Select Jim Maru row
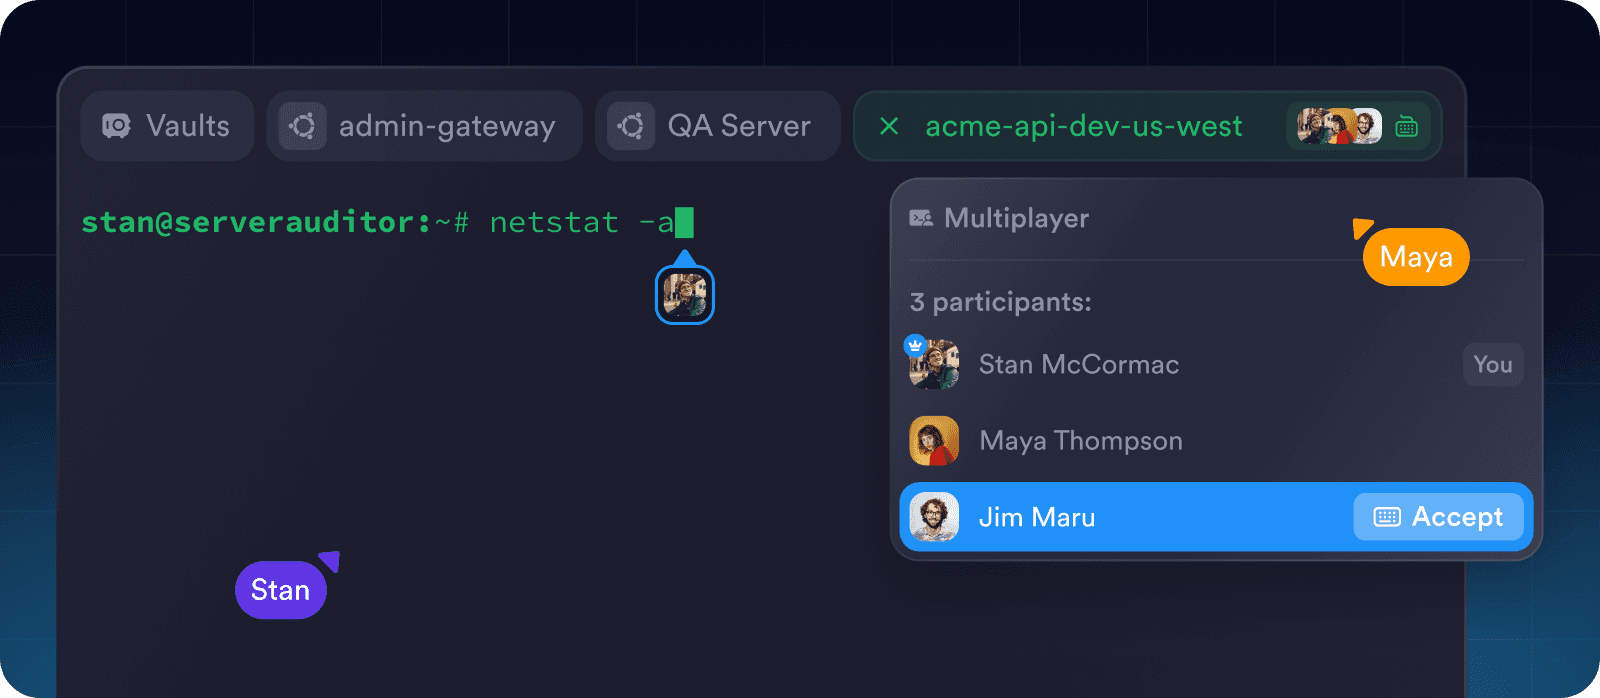The width and height of the screenshot is (1600, 698). (1216, 517)
